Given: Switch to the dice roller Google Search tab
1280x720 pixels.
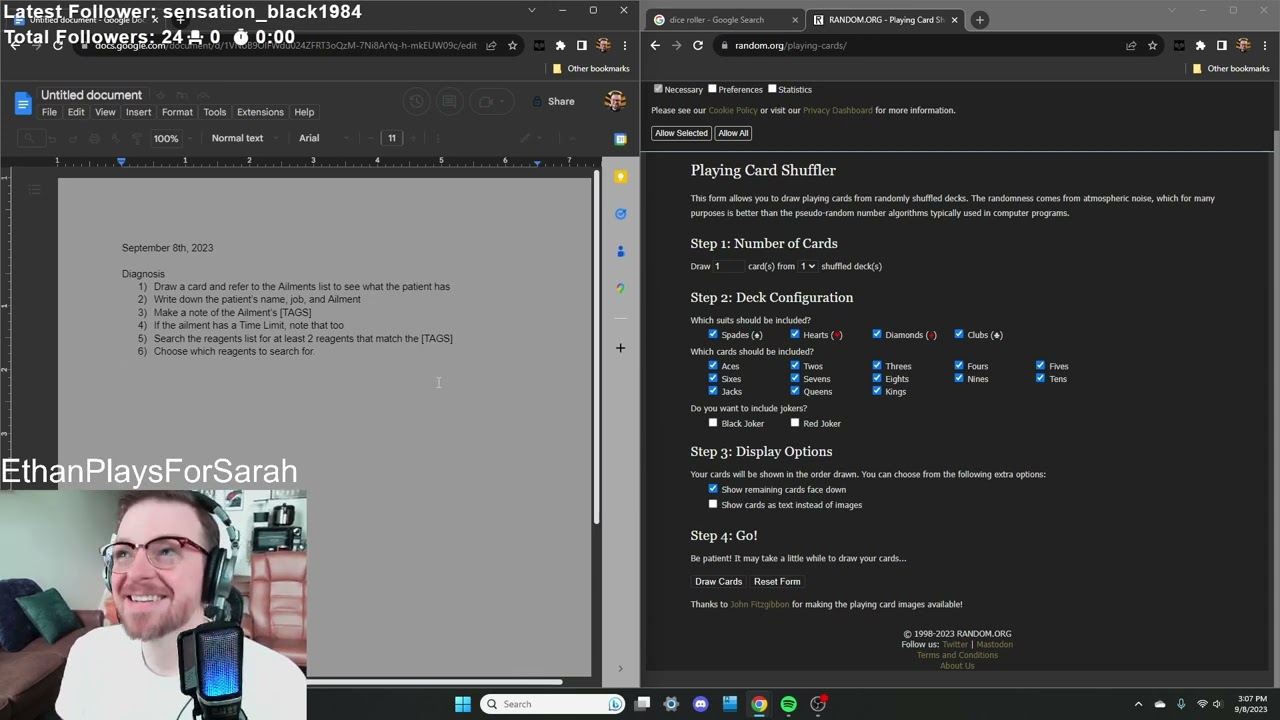Looking at the screenshot, I should 725,19.
